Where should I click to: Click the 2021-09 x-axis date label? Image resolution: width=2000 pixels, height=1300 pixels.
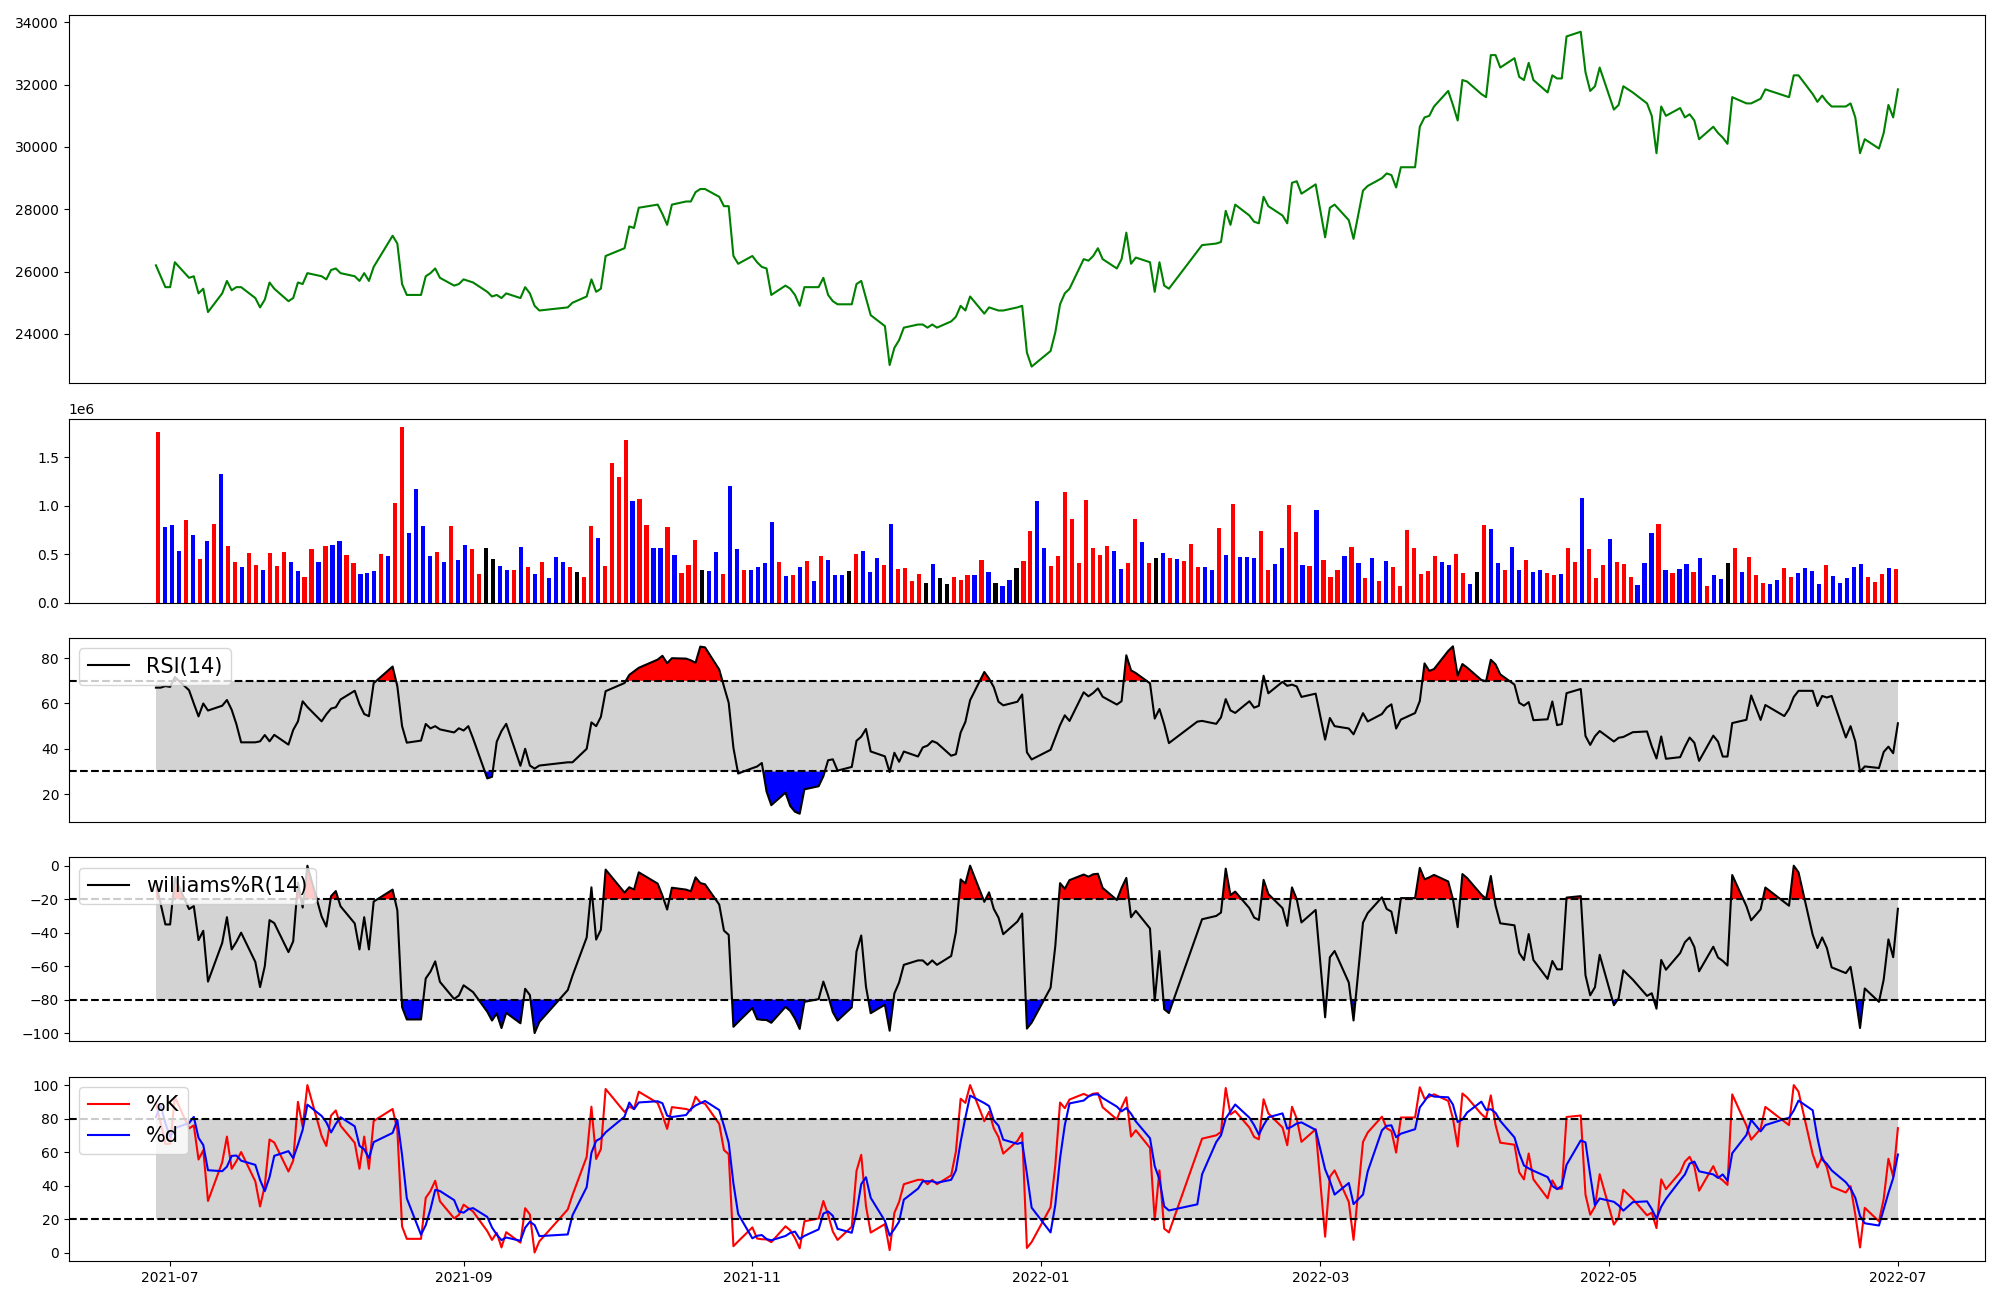[x=464, y=1277]
